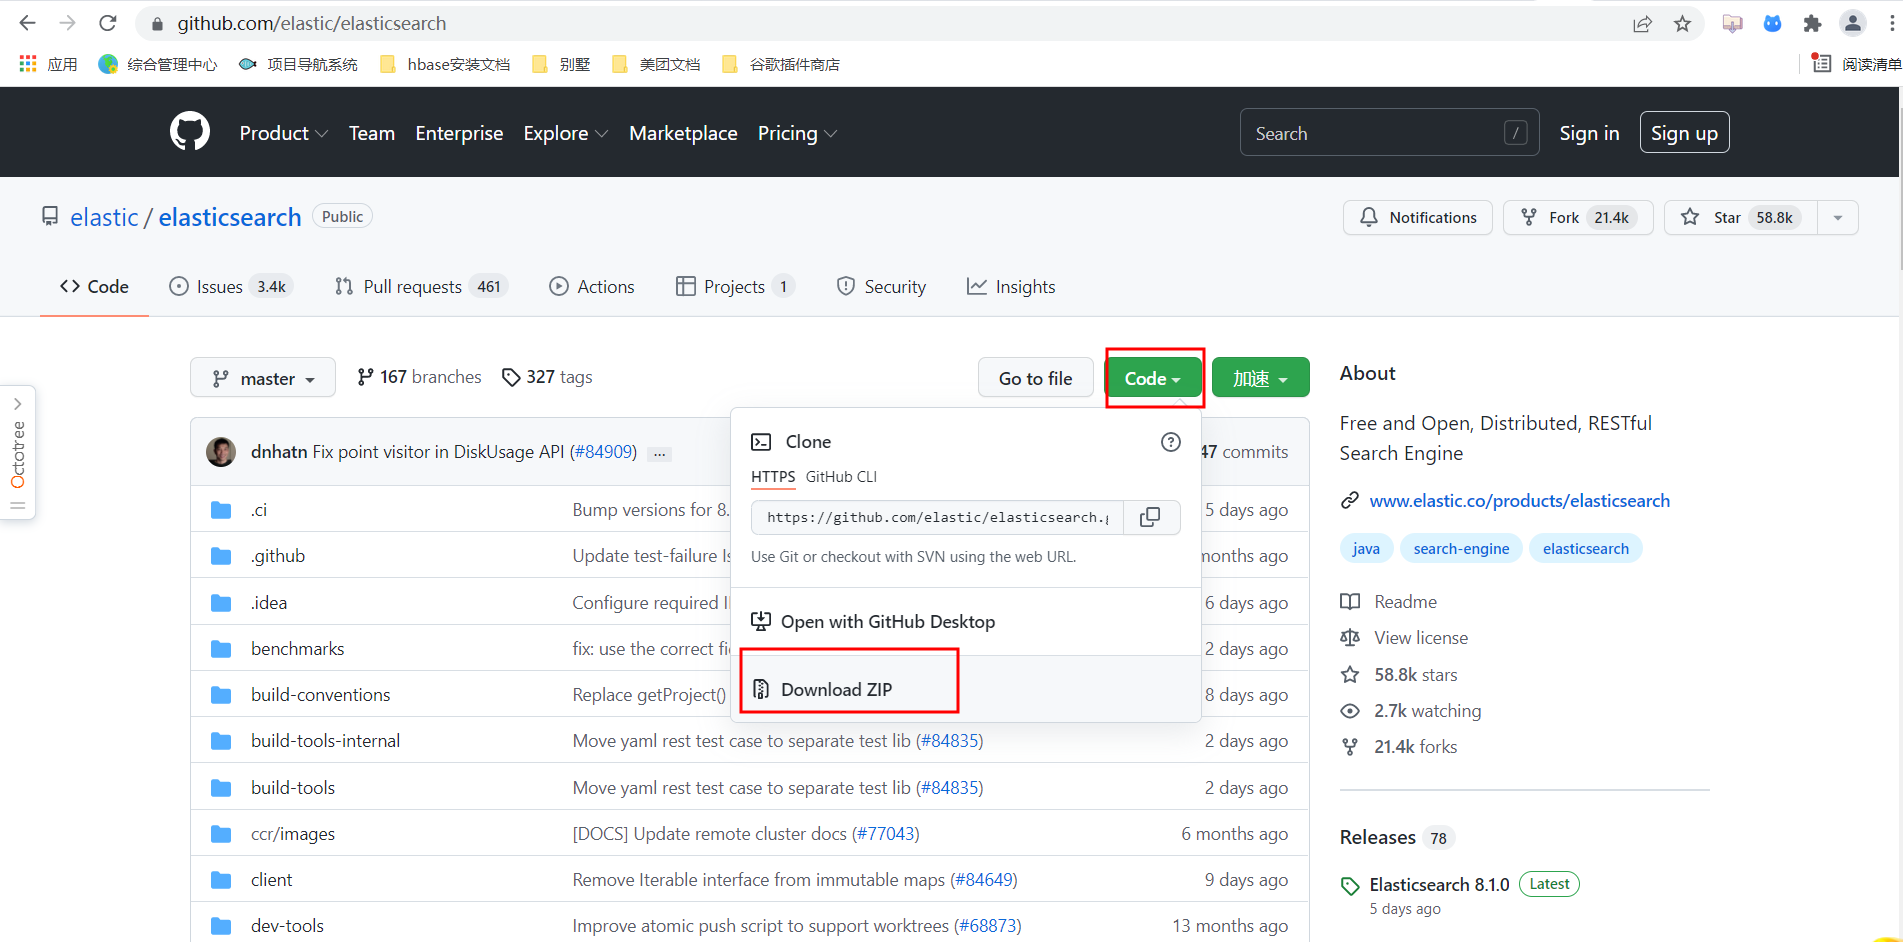Select the GitHub CLI clone tab
Viewport: 1903px width, 942px height.
(x=841, y=477)
